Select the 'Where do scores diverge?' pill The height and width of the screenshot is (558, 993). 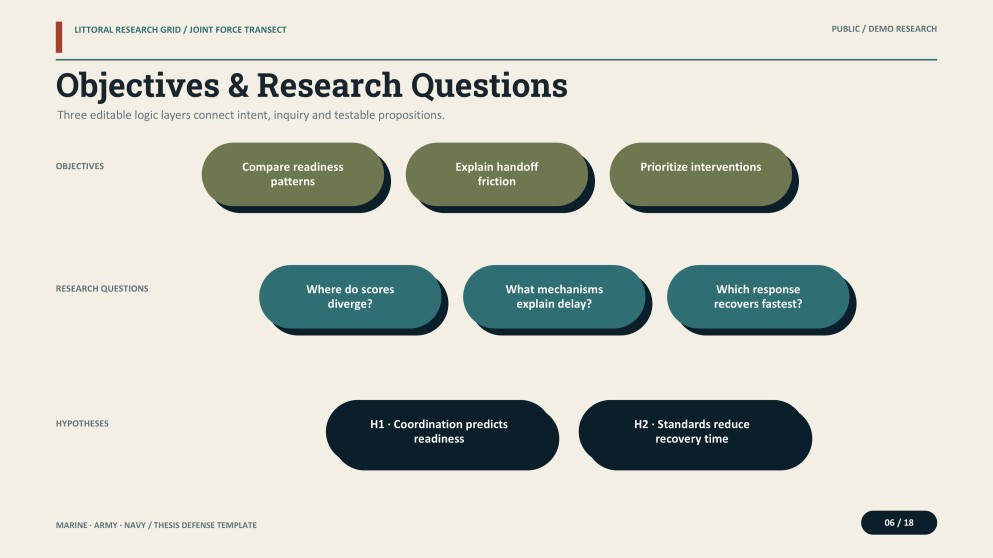click(350, 296)
